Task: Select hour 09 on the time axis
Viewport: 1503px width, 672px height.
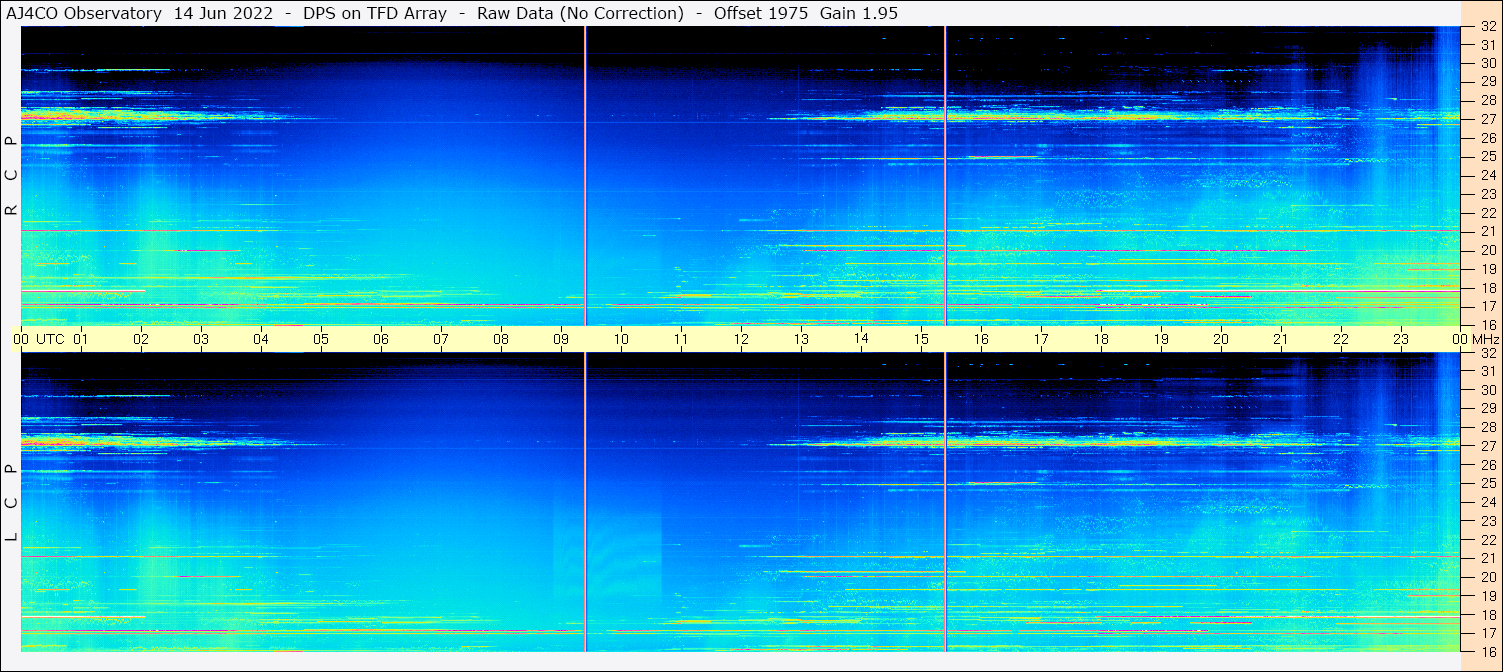Action: [x=561, y=339]
